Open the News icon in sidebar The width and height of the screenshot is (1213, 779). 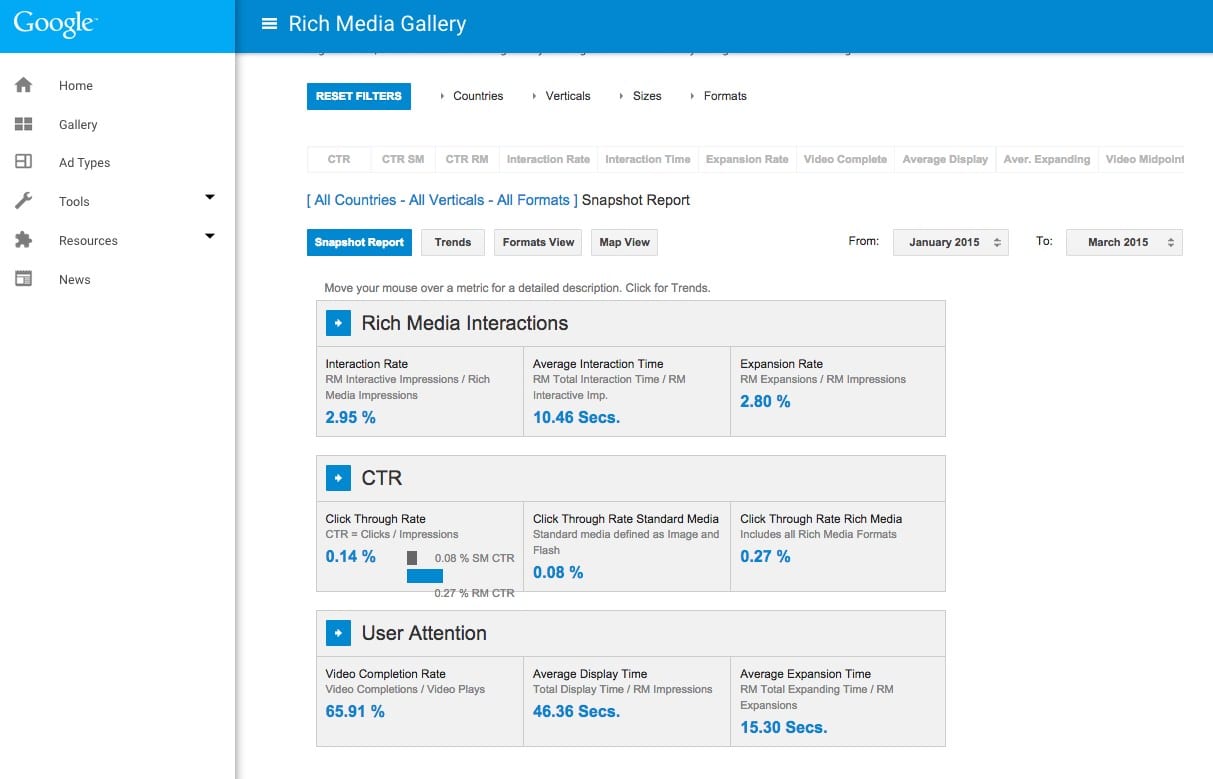click(x=24, y=279)
